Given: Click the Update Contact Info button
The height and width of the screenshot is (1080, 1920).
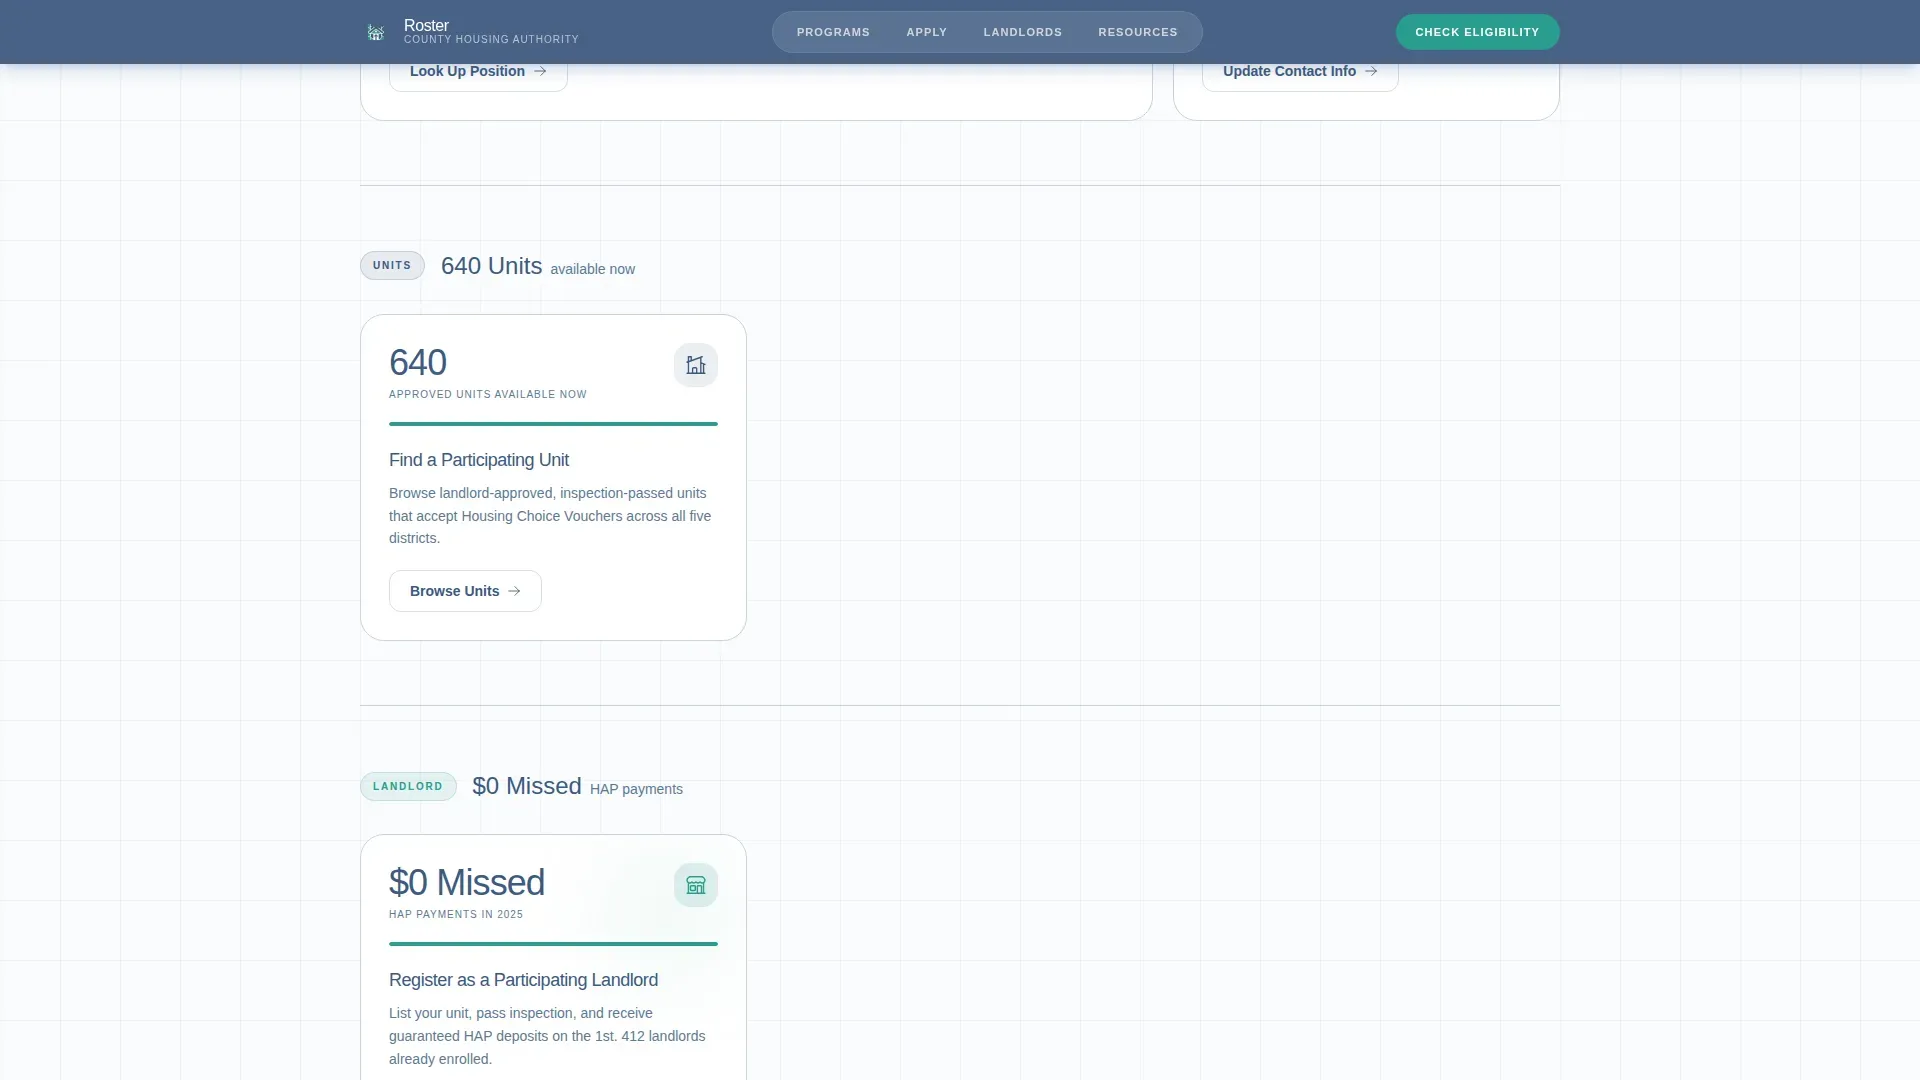Looking at the screenshot, I should coord(1300,72).
